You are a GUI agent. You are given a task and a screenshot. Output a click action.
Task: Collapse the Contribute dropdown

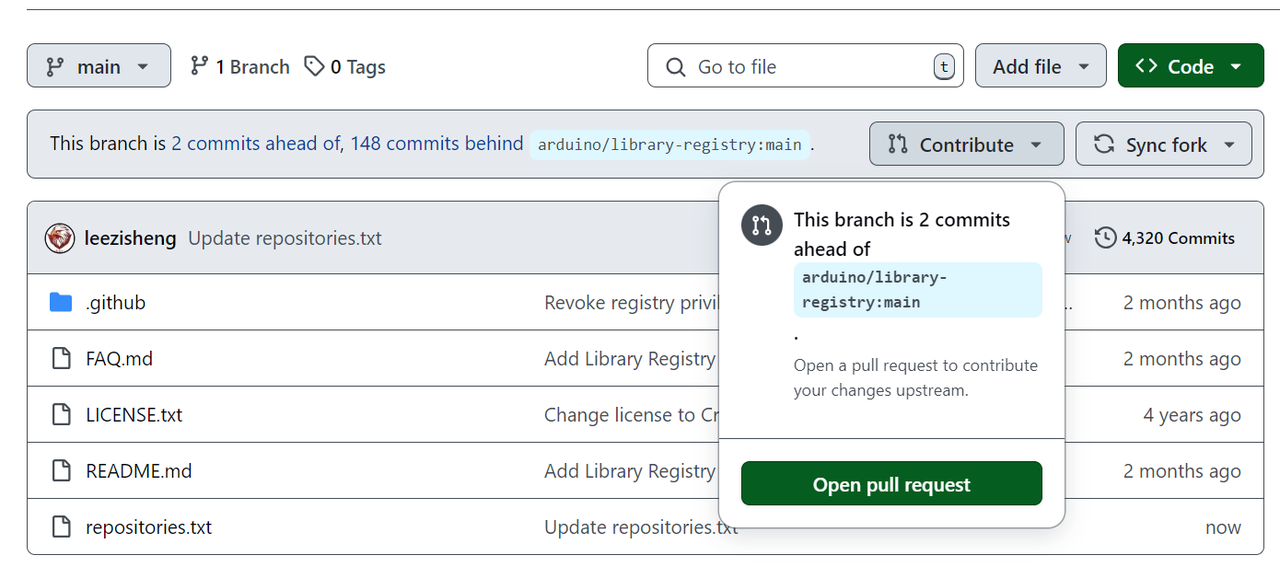[x=965, y=144]
